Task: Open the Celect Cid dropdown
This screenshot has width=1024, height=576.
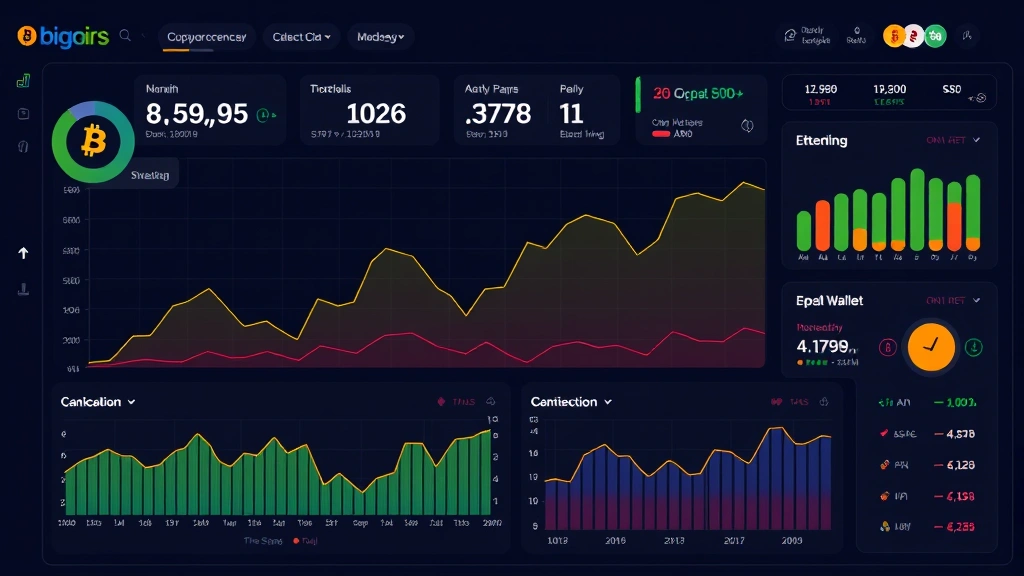Action: [x=300, y=36]
